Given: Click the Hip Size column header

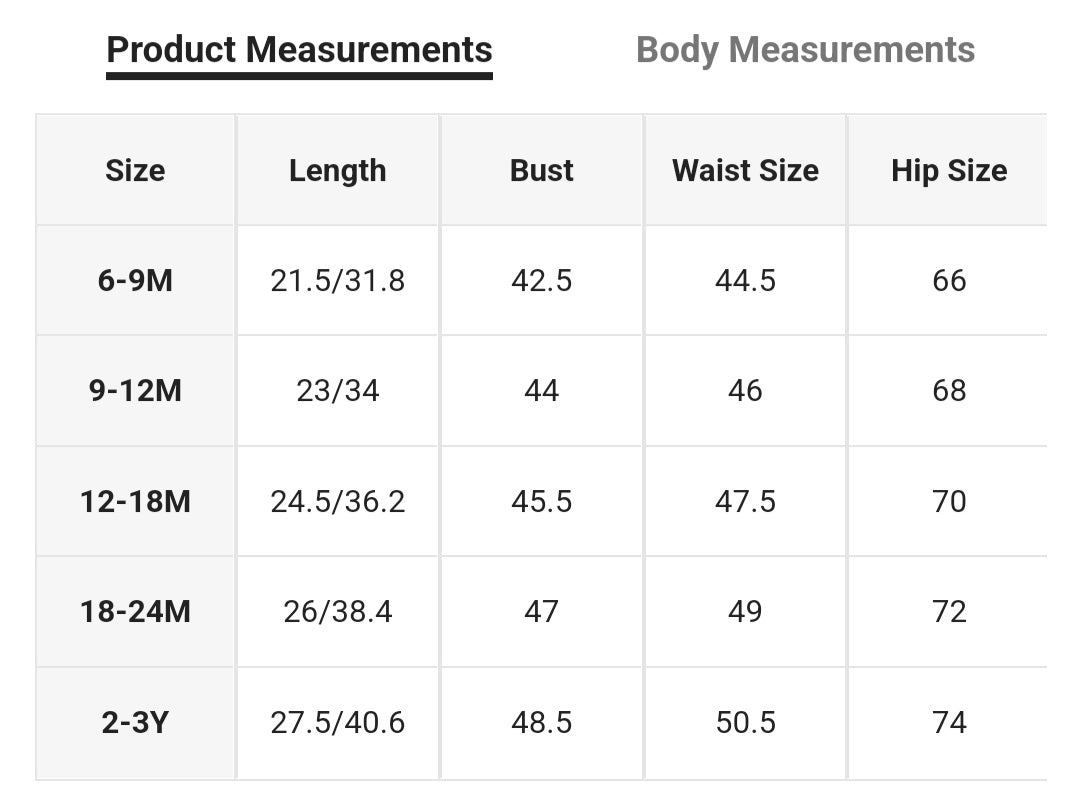Looking at the screenshot, I should tap(948, 171).
